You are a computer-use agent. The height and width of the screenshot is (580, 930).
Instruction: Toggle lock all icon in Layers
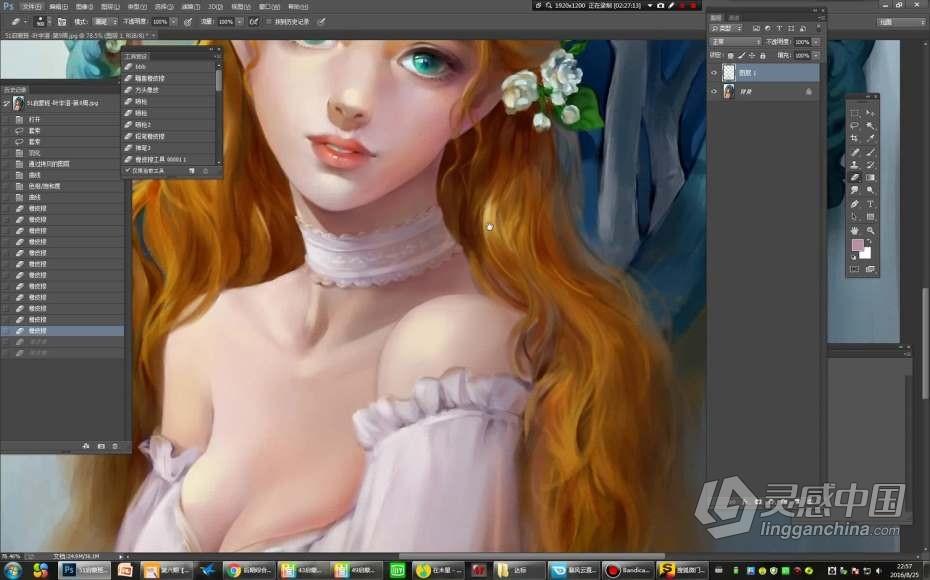tap(763, 56)
